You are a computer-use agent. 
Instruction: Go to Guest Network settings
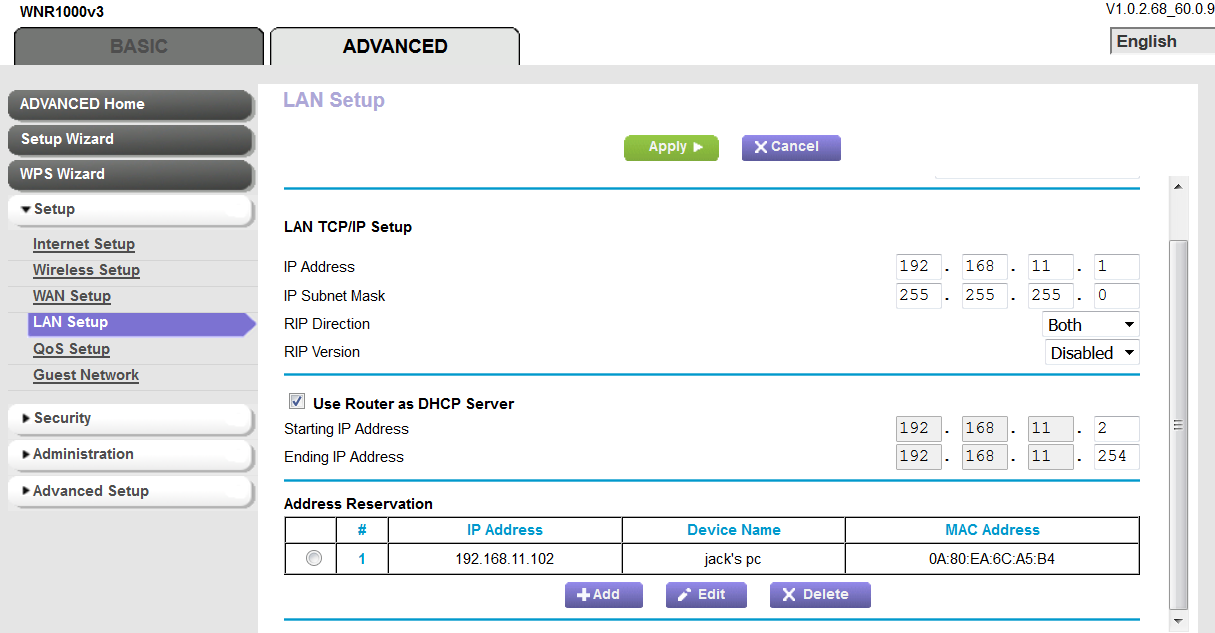point(86,375)
